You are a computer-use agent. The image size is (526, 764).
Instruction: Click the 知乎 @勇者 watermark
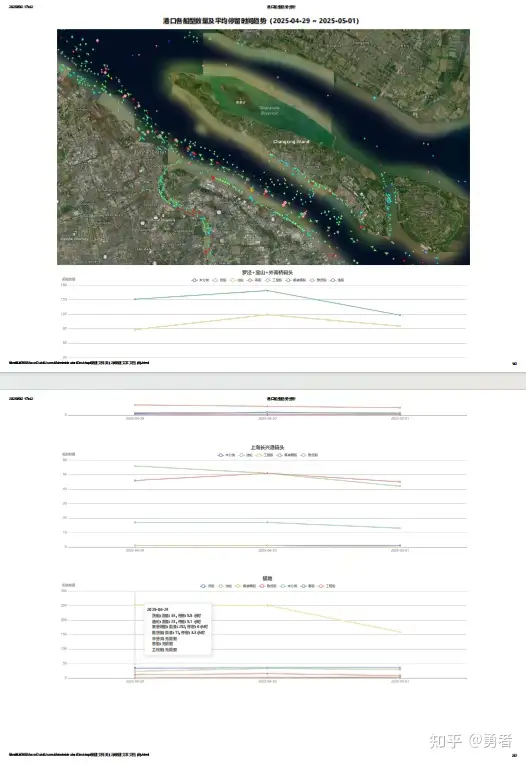(470, 741)
